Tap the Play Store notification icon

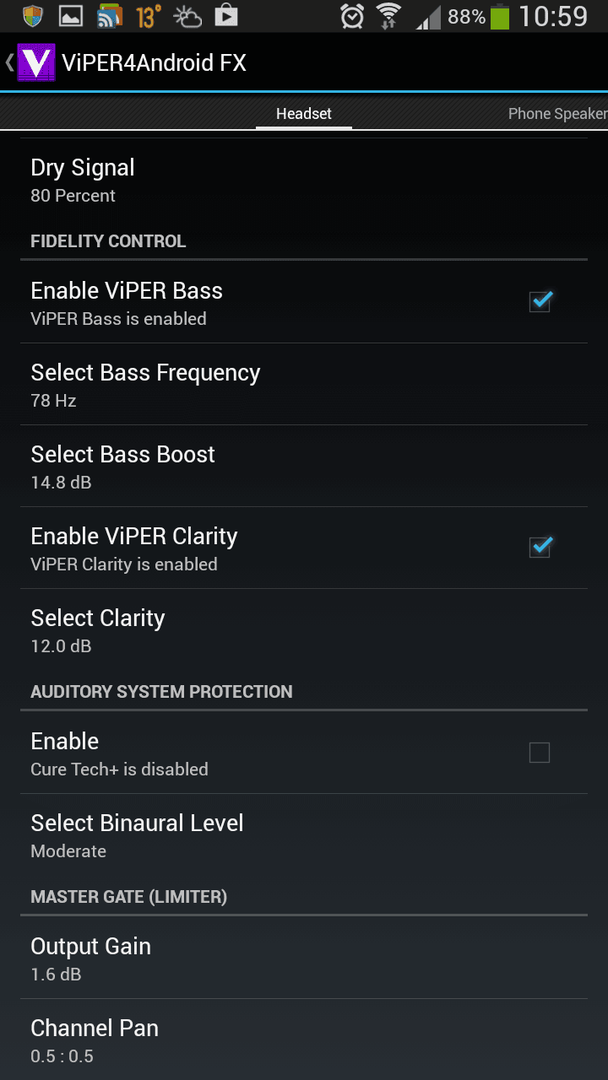[226, 17]
